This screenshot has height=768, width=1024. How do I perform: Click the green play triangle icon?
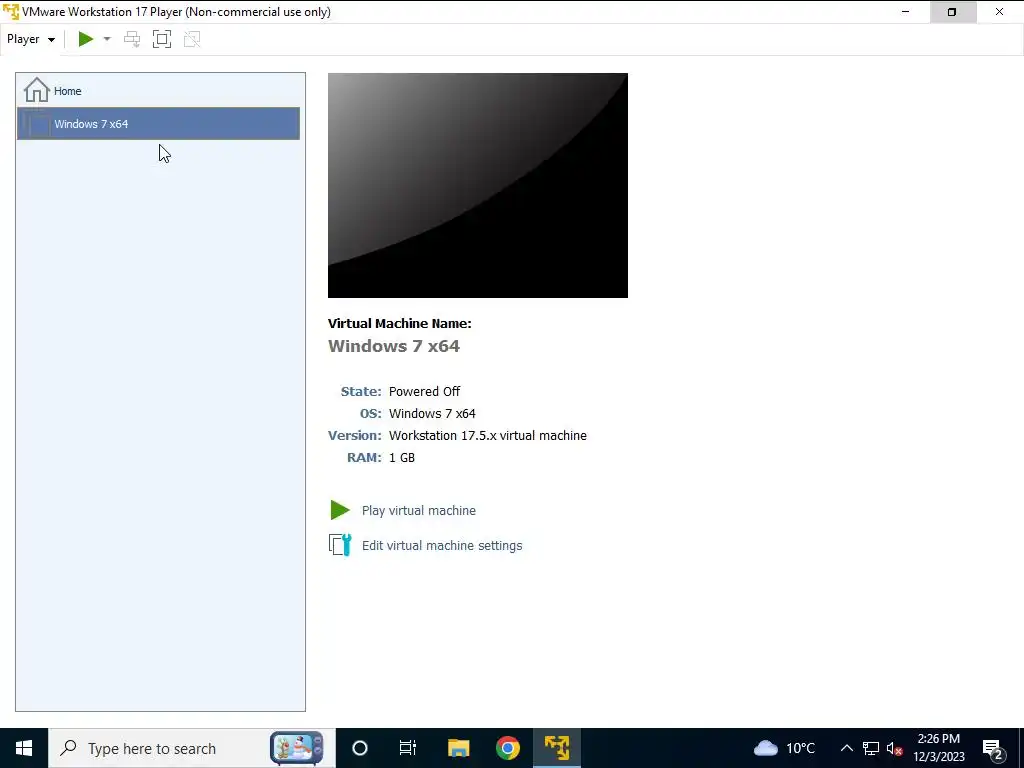(340, 510)
